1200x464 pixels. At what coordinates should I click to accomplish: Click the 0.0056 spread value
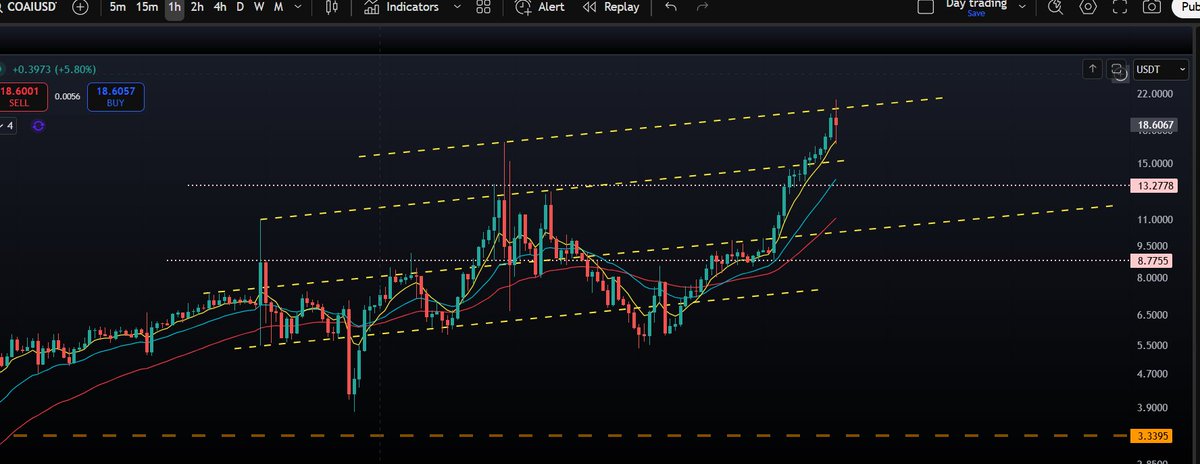pyautogui.click(x=67, y=97)
